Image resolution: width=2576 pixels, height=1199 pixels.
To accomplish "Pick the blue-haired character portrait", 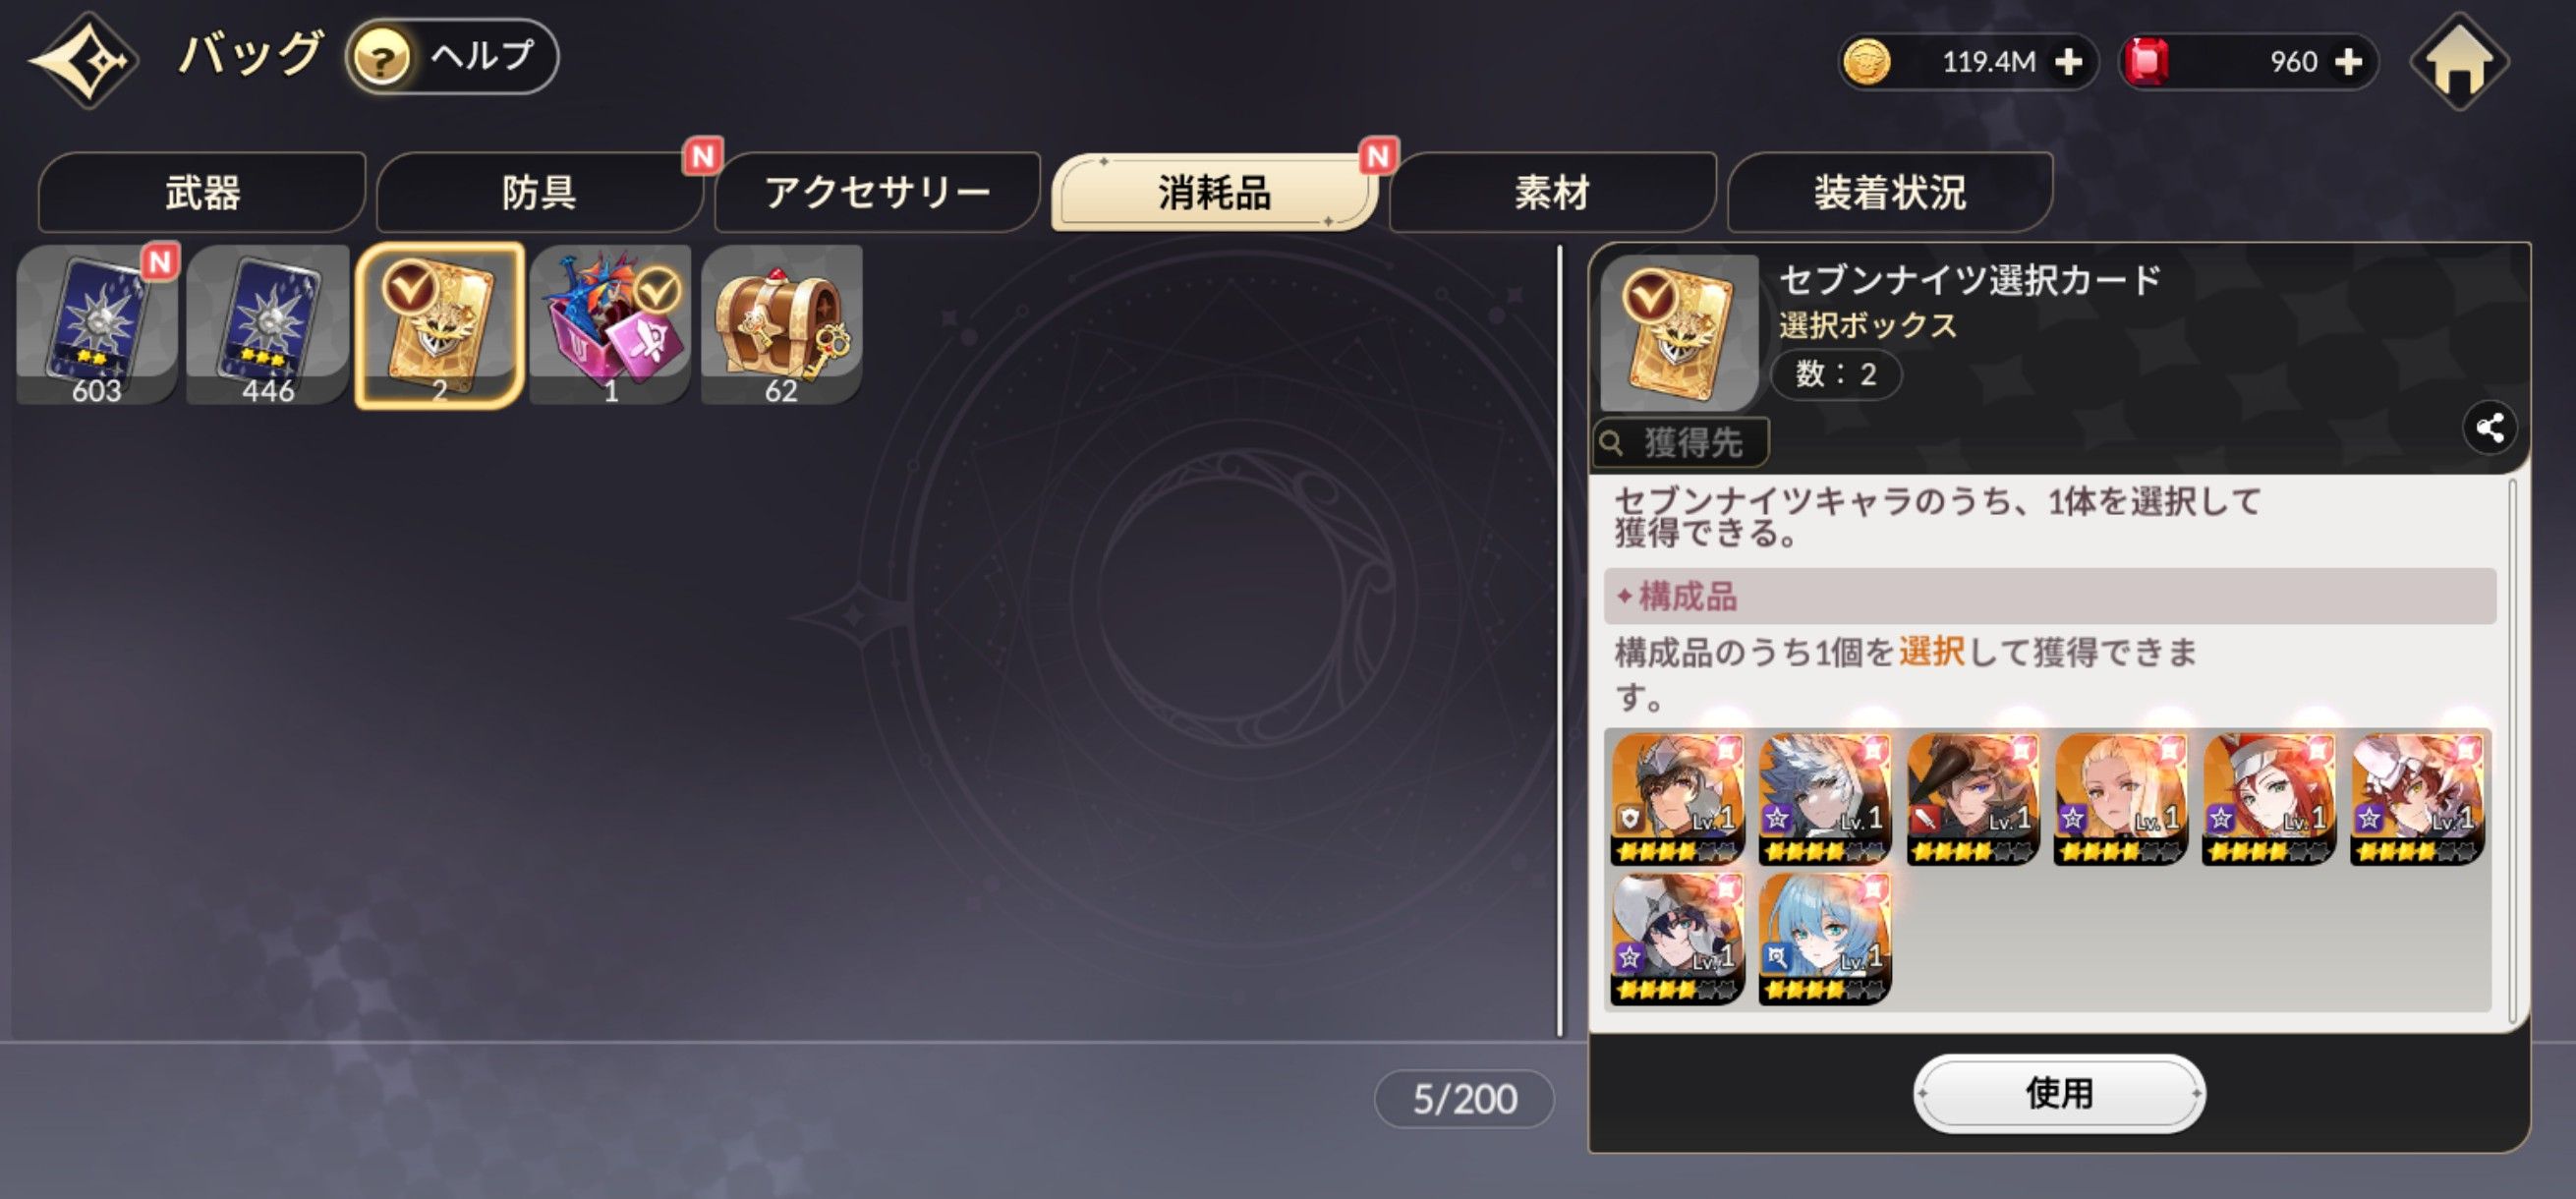I will 1825,937.
